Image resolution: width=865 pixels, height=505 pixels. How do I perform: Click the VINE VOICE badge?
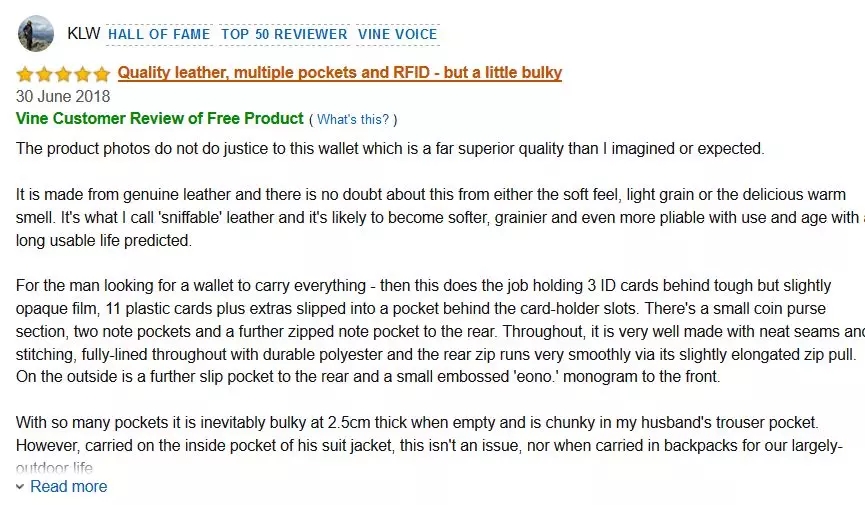tap(398, 34)
